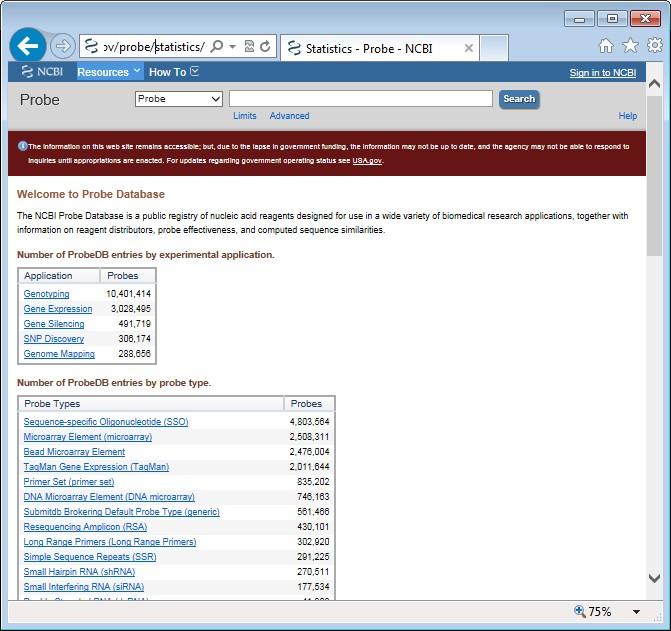
Task: Select the Genotyping count 10,401,414
Action: (x=128, y=294)
